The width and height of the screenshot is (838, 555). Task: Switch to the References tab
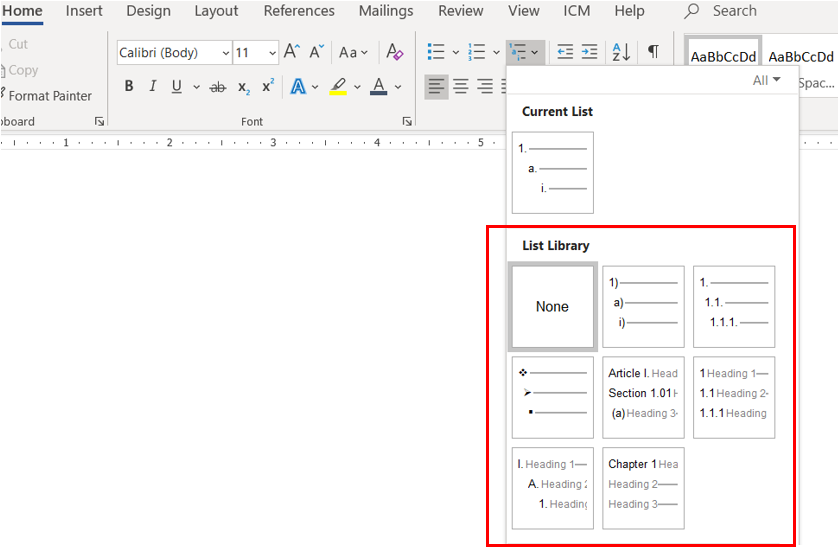[300, 11]
